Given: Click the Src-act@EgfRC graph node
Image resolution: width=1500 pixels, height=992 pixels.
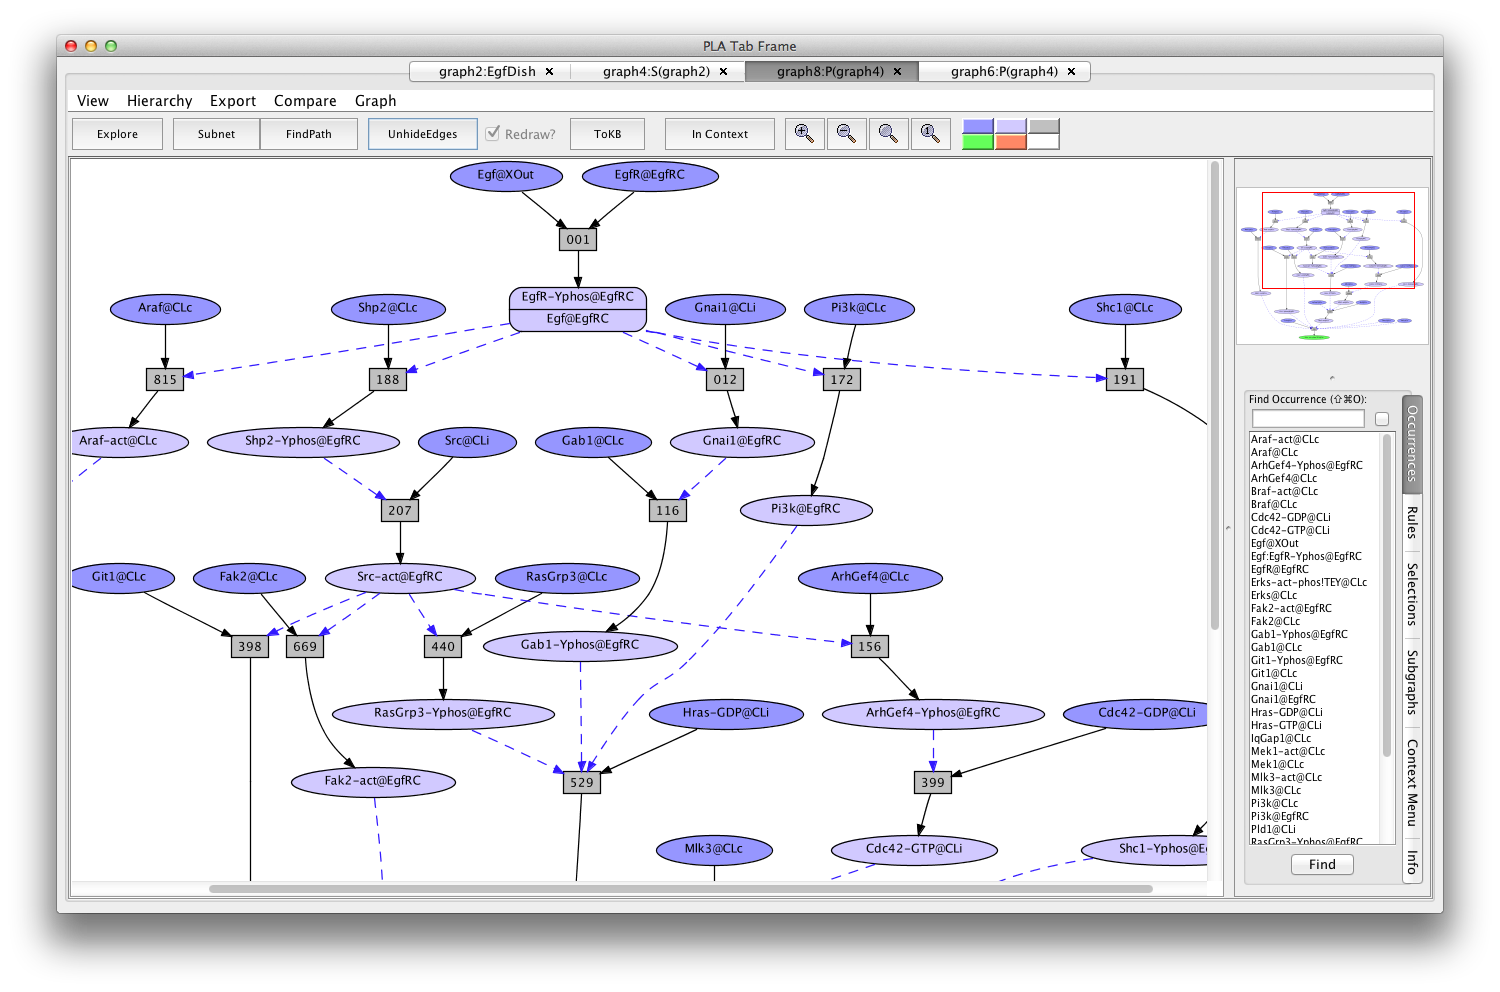Looking at the screenshot, I should point(400,577).
